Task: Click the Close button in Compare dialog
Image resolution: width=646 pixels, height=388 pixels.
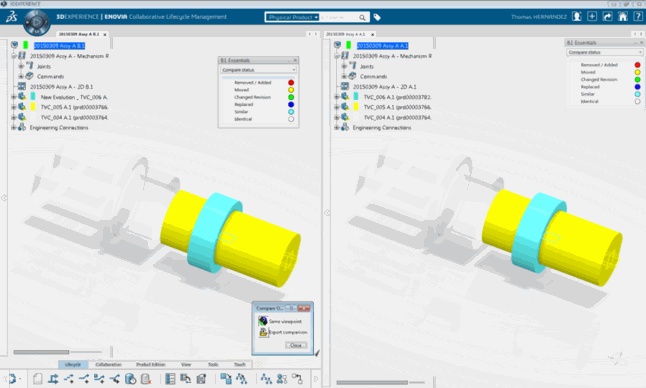Action: 296,345
